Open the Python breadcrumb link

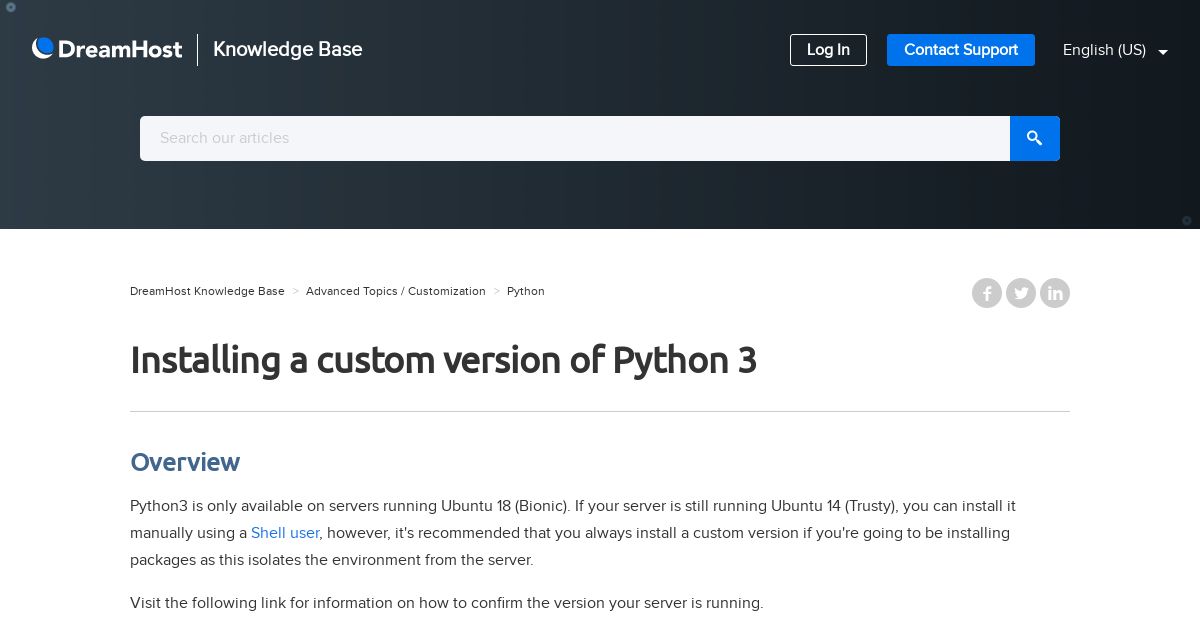[x=526, y=291]
